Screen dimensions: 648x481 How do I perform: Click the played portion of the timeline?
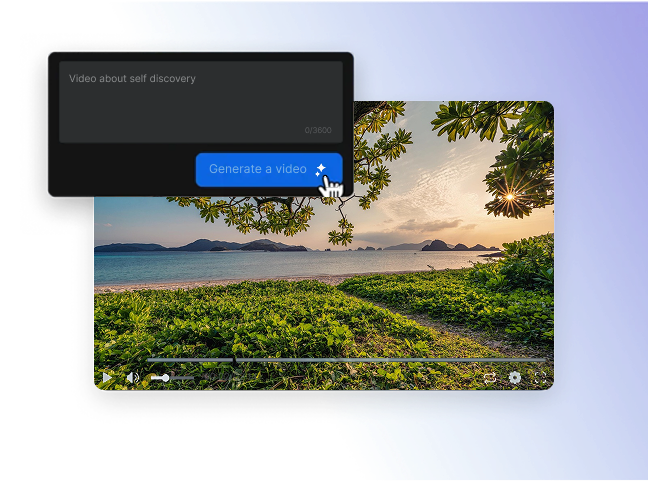(x=190, y=359)
